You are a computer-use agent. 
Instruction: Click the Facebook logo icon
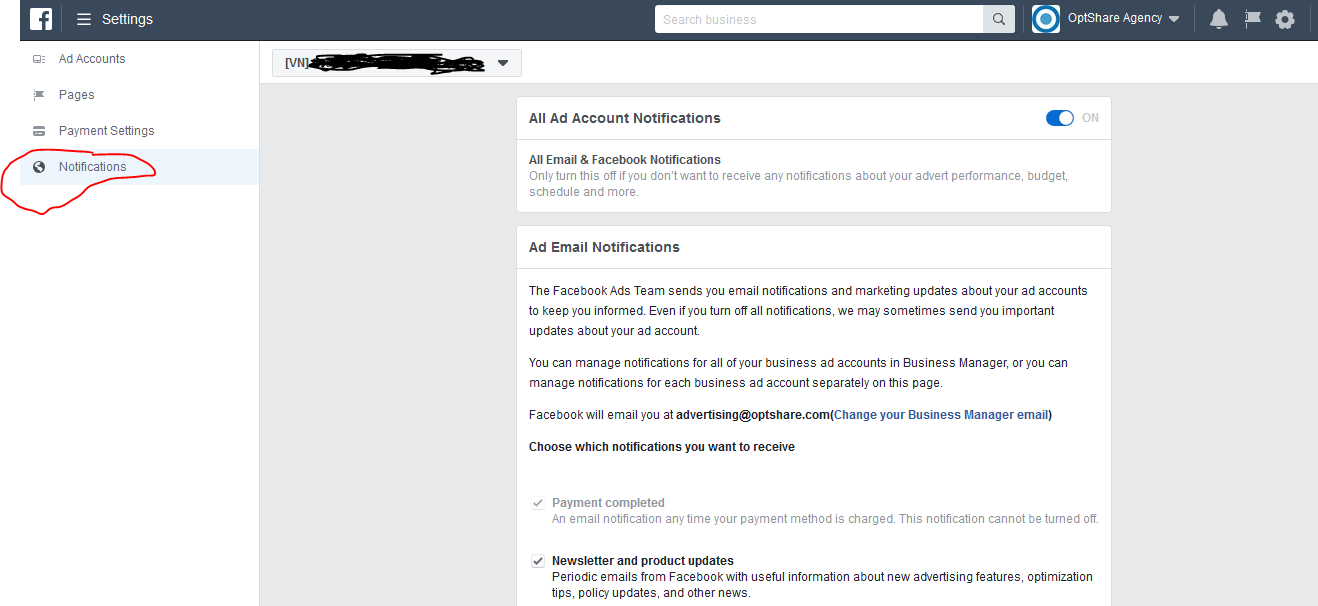coord(41,19)
